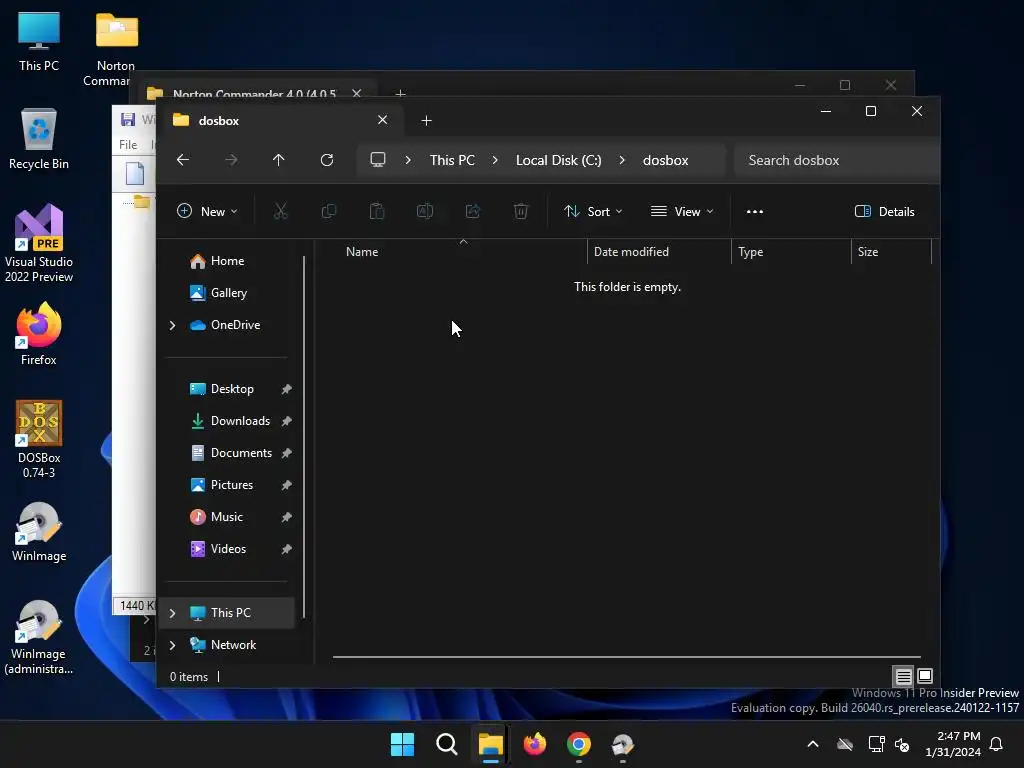Sort by the Size column header

click(x=891, y=251)
